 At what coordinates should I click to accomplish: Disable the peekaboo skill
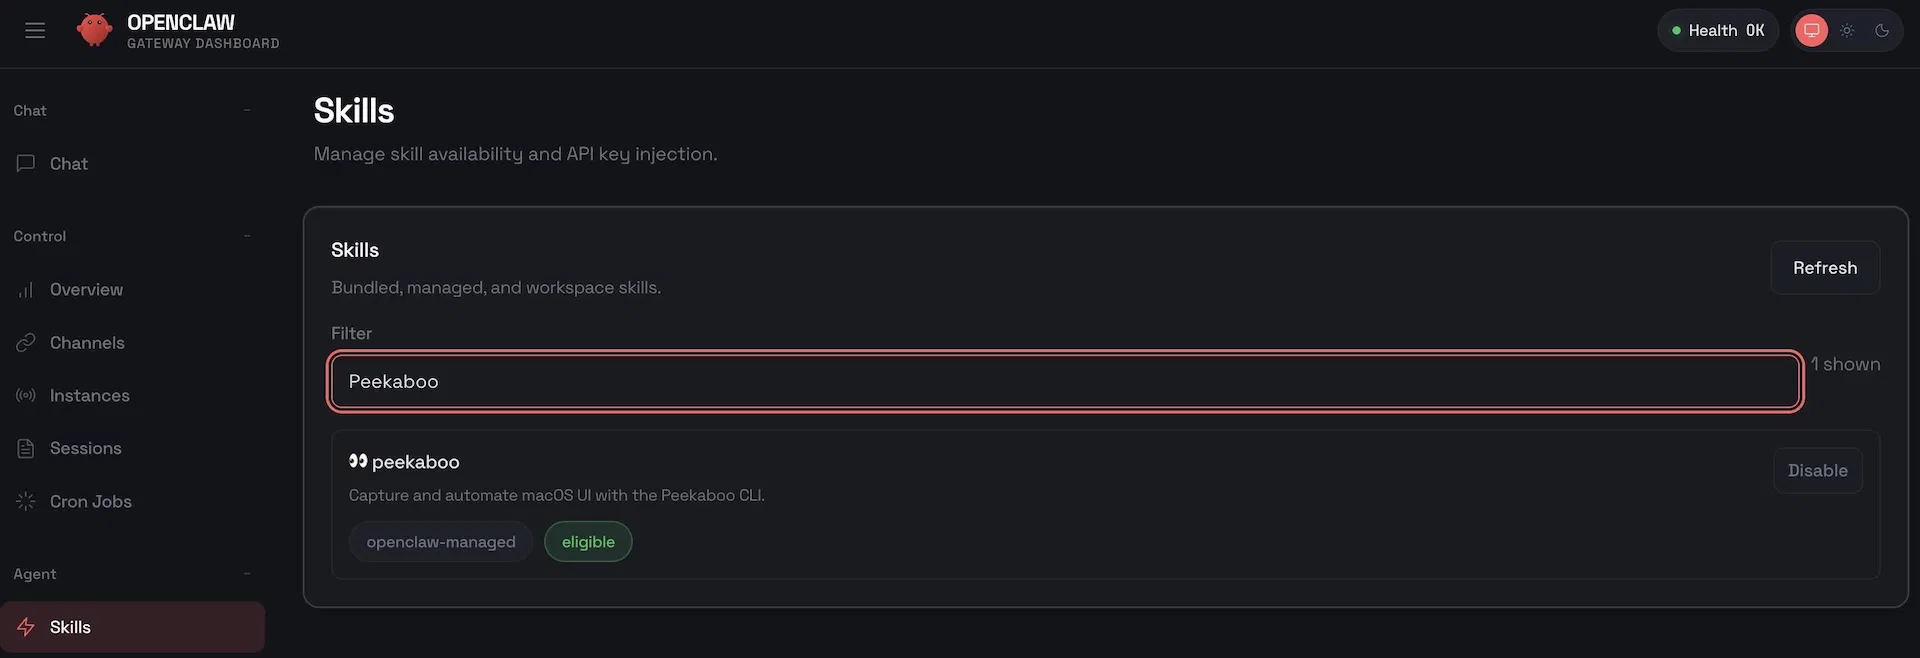1818,470
